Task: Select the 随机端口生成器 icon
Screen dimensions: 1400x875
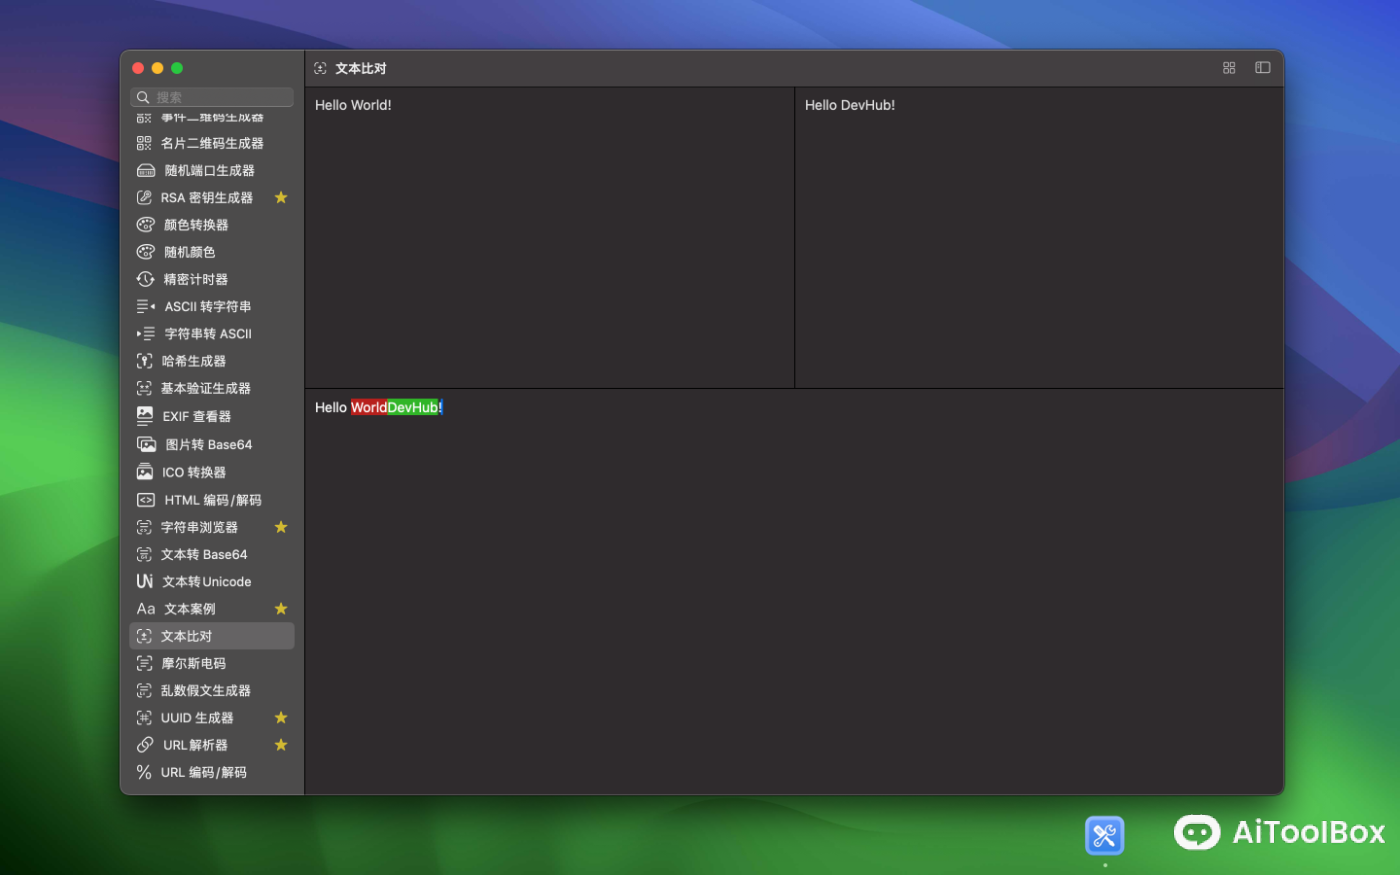Action: (145, 170)
